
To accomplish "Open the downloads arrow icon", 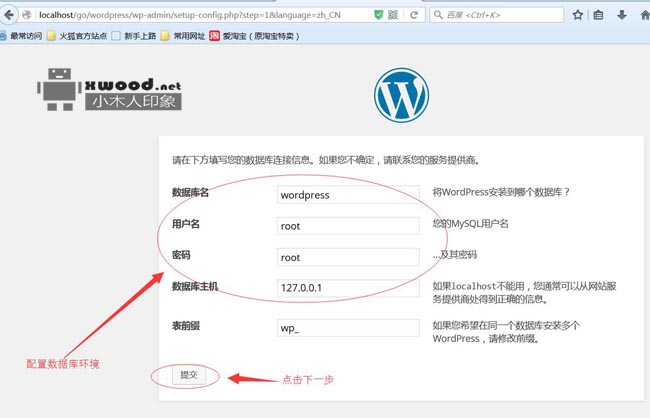I will tap(621, 15).
